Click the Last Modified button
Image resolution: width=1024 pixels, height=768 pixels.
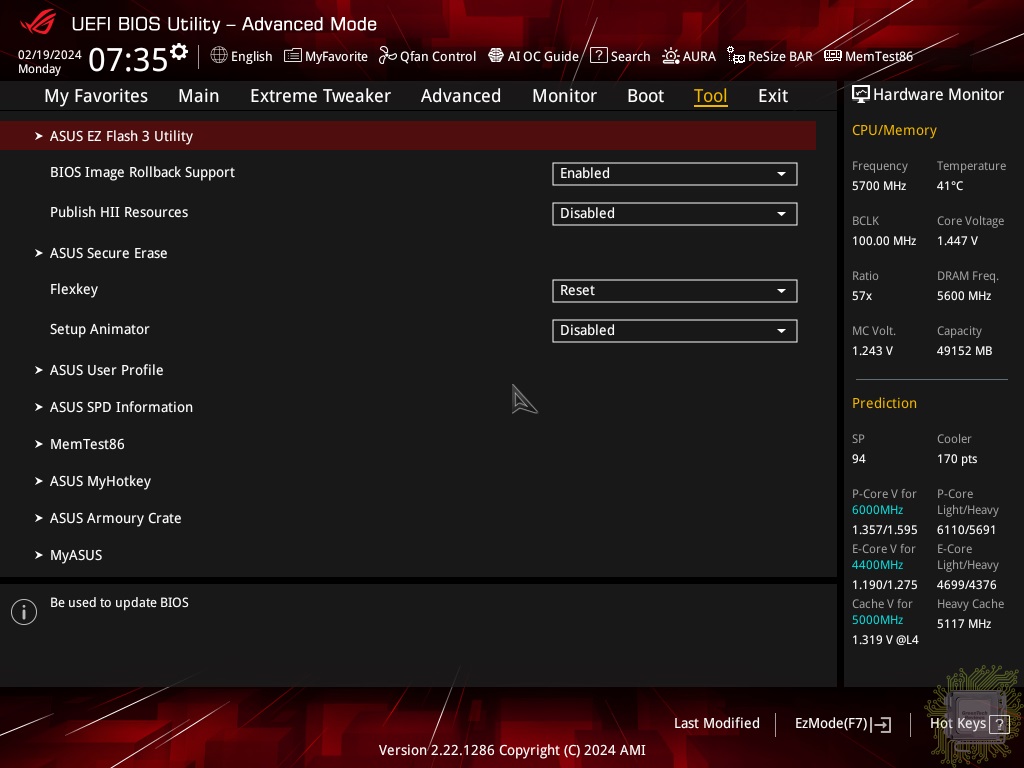click(716, 723)
